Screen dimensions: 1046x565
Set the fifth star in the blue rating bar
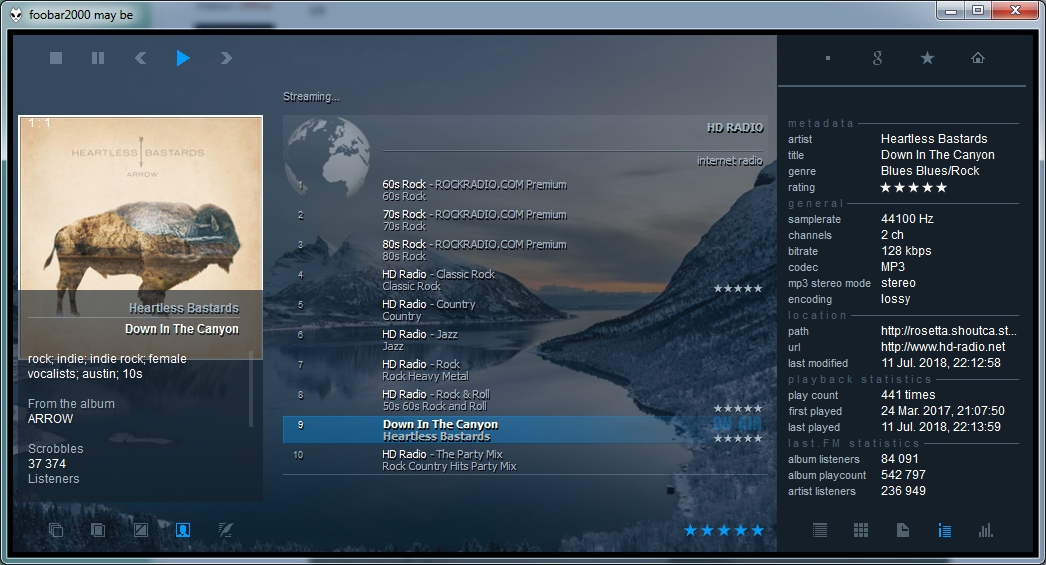click(757, 530)
